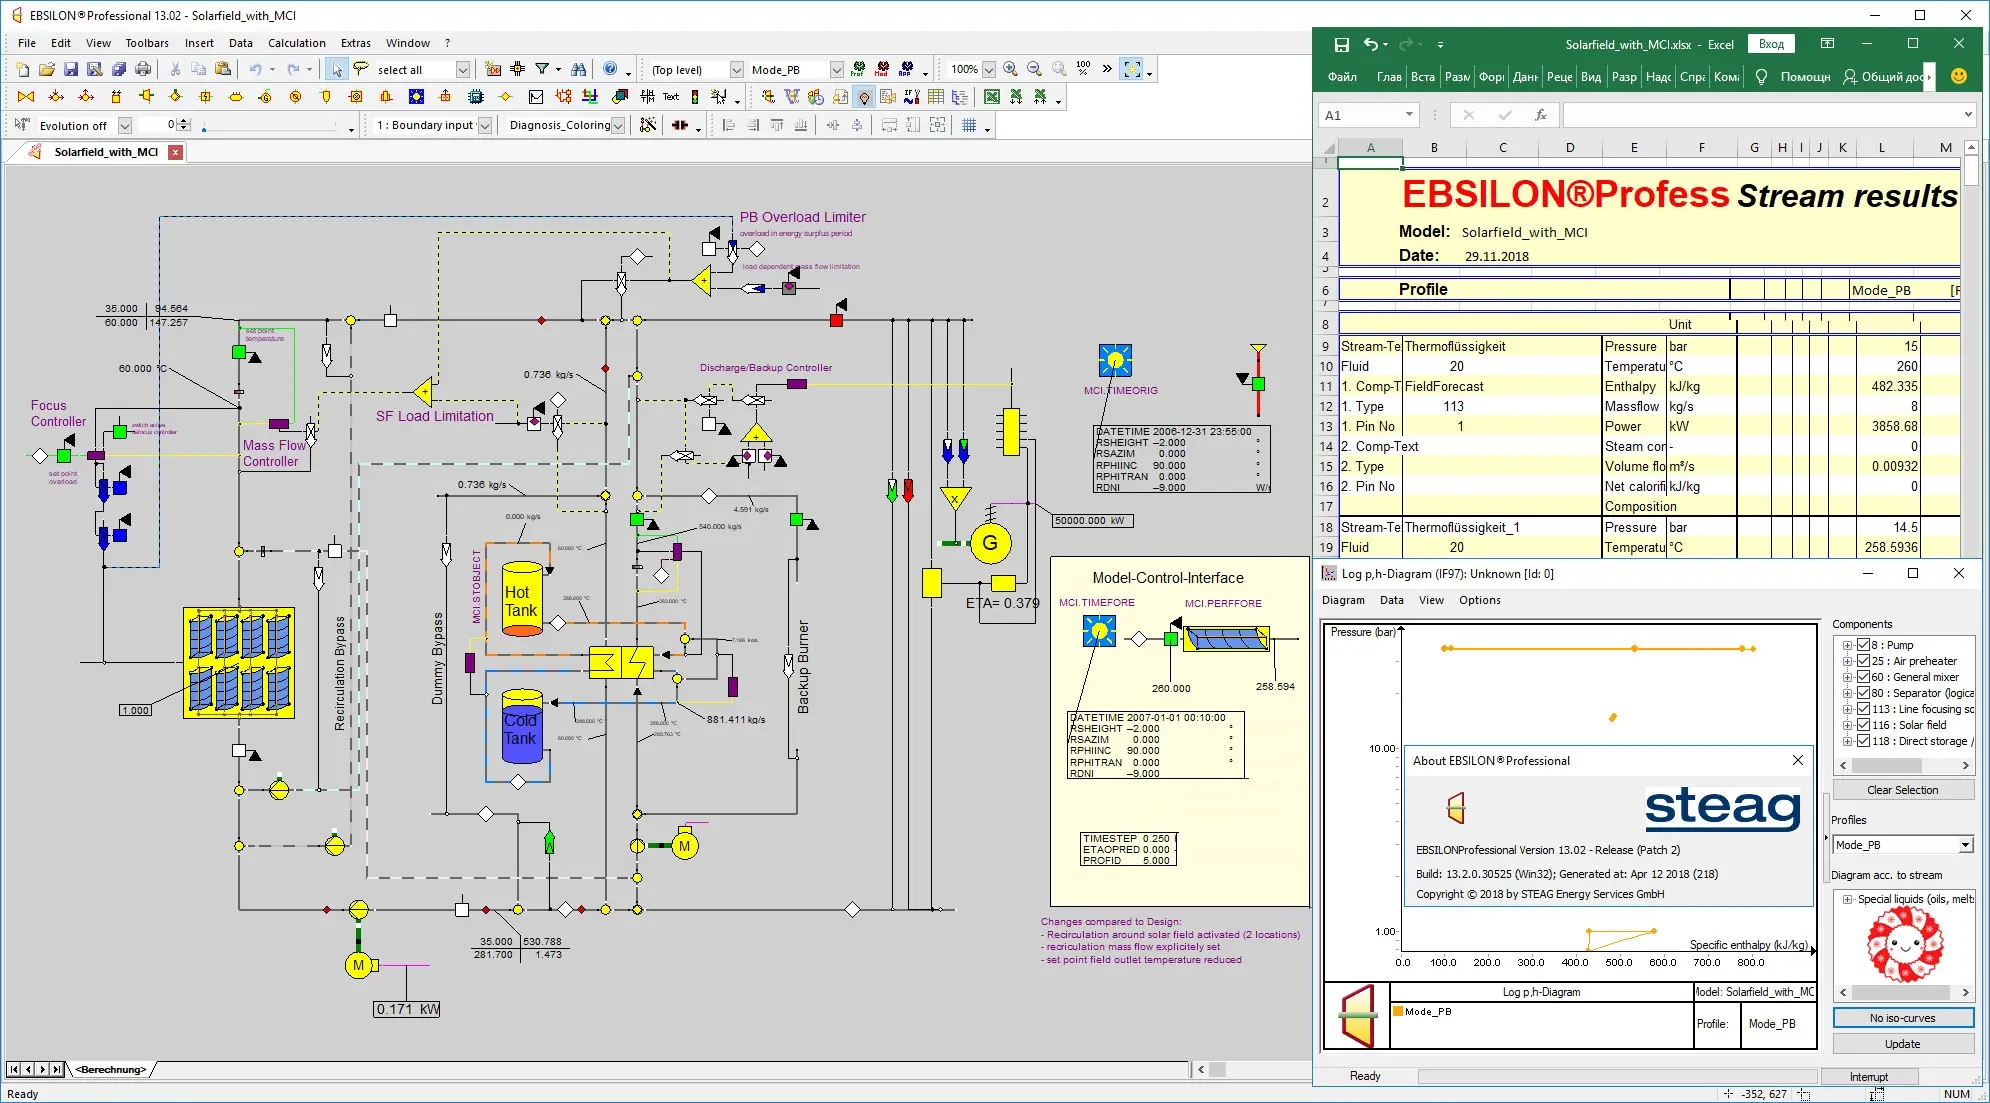The image size is (1990, 1103).
Task: Save the model with the diskette icon
Action: click(71, 69)
